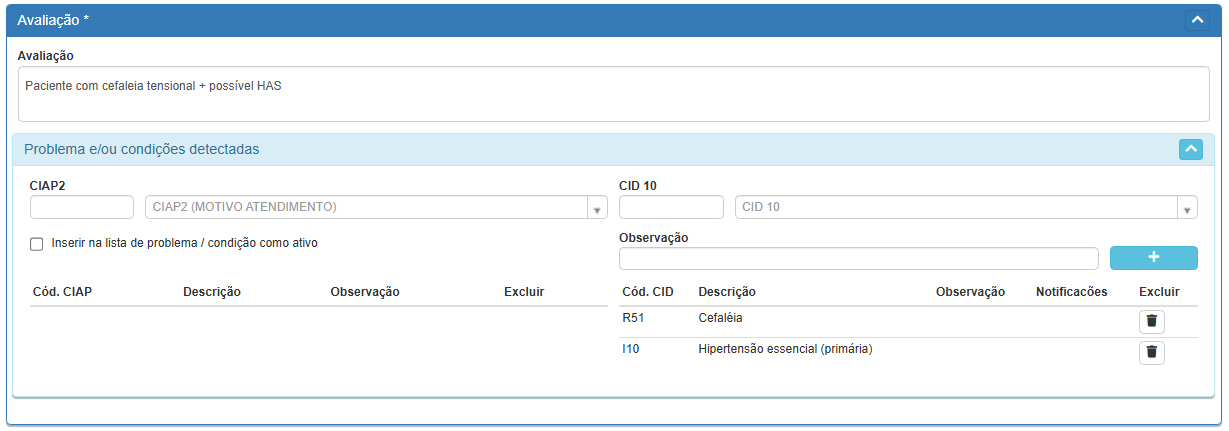Focus the Avaliação text area
Image resolution: width=1229 pixels, height=431 pixels.
[x=614, y=94]
